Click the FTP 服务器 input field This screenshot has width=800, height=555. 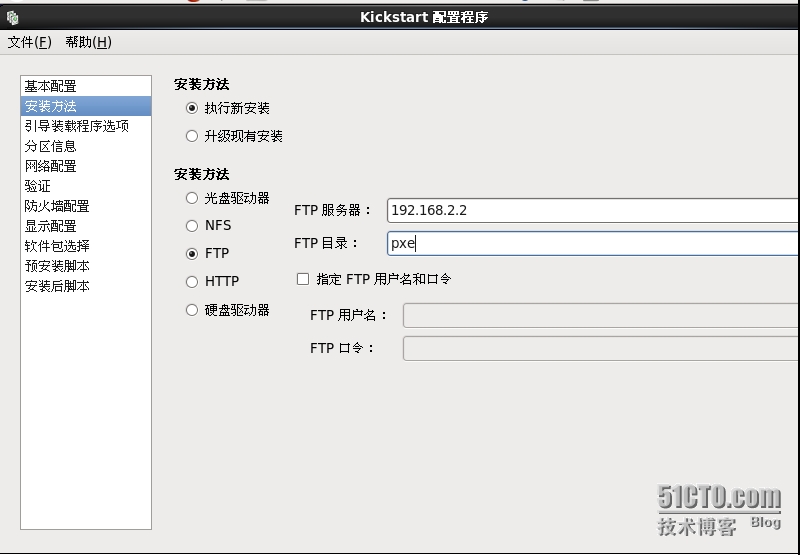pos(593,211)
